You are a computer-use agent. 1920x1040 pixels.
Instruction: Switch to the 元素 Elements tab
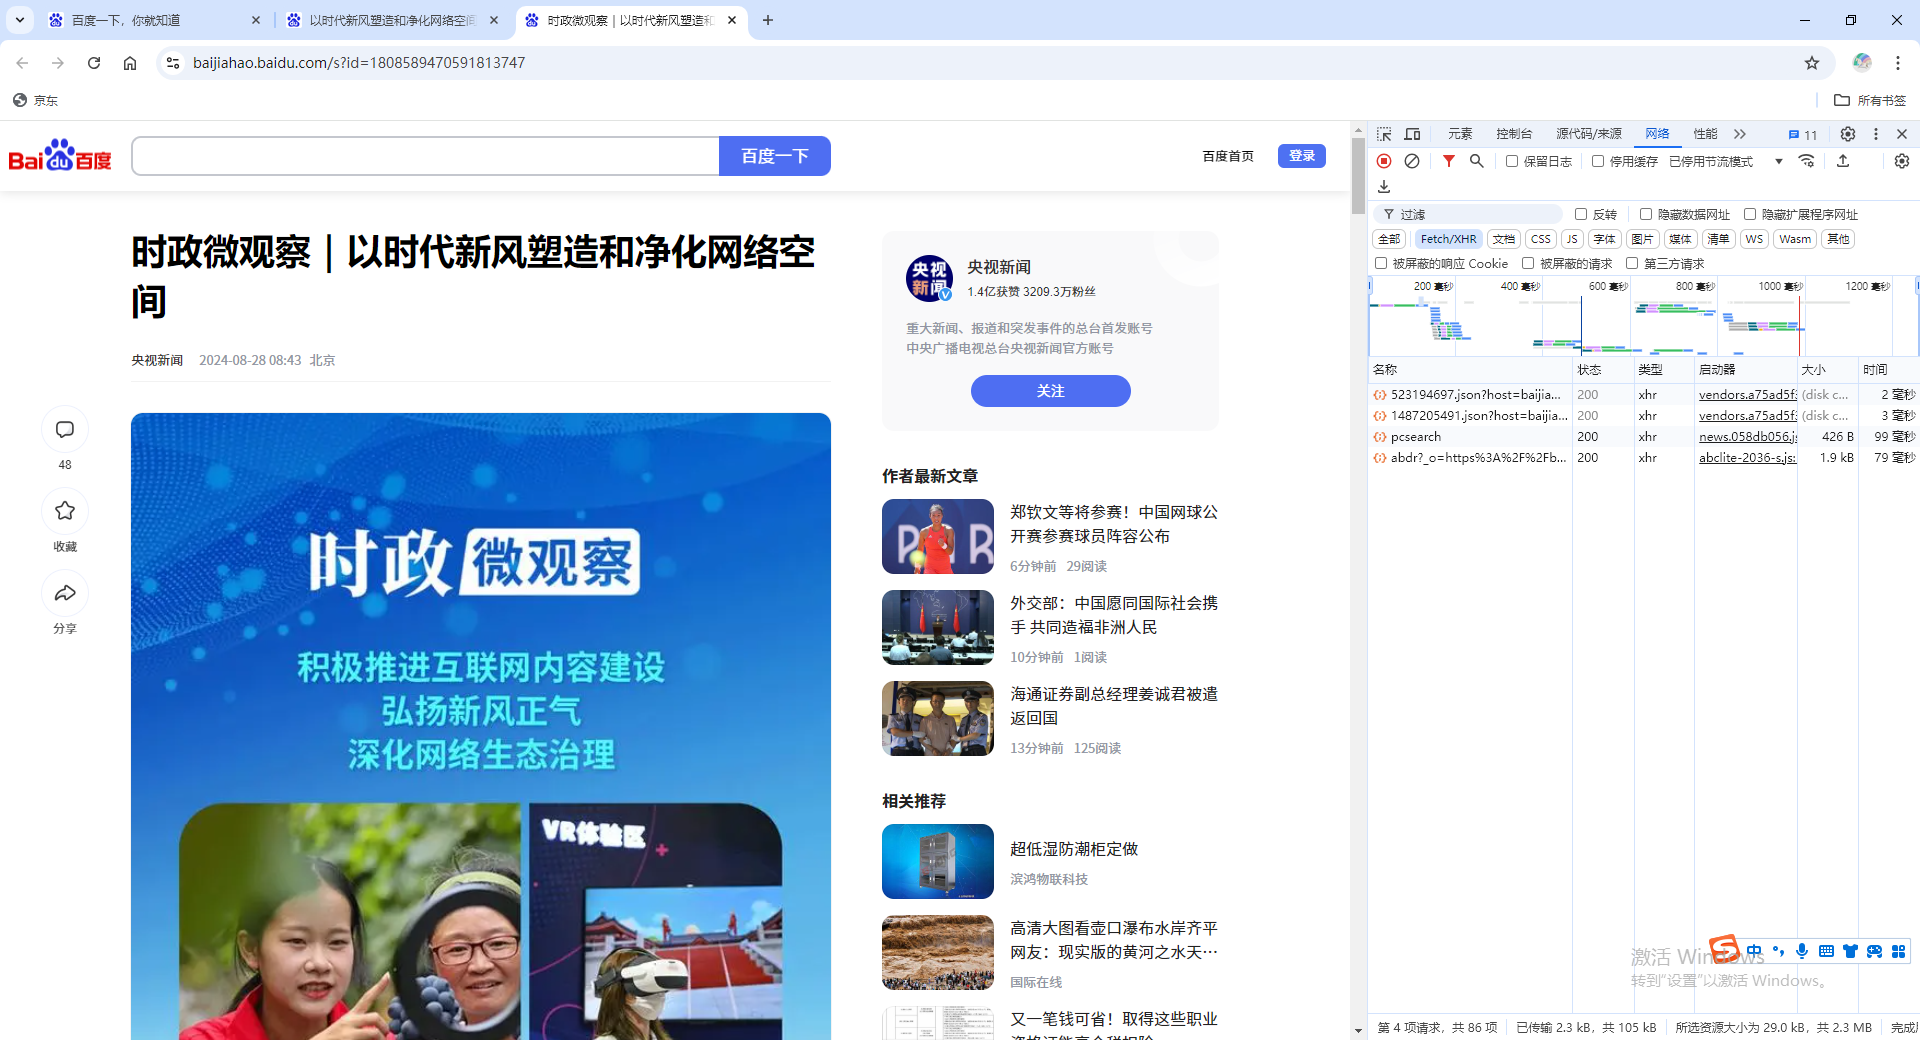(1460, 134)
